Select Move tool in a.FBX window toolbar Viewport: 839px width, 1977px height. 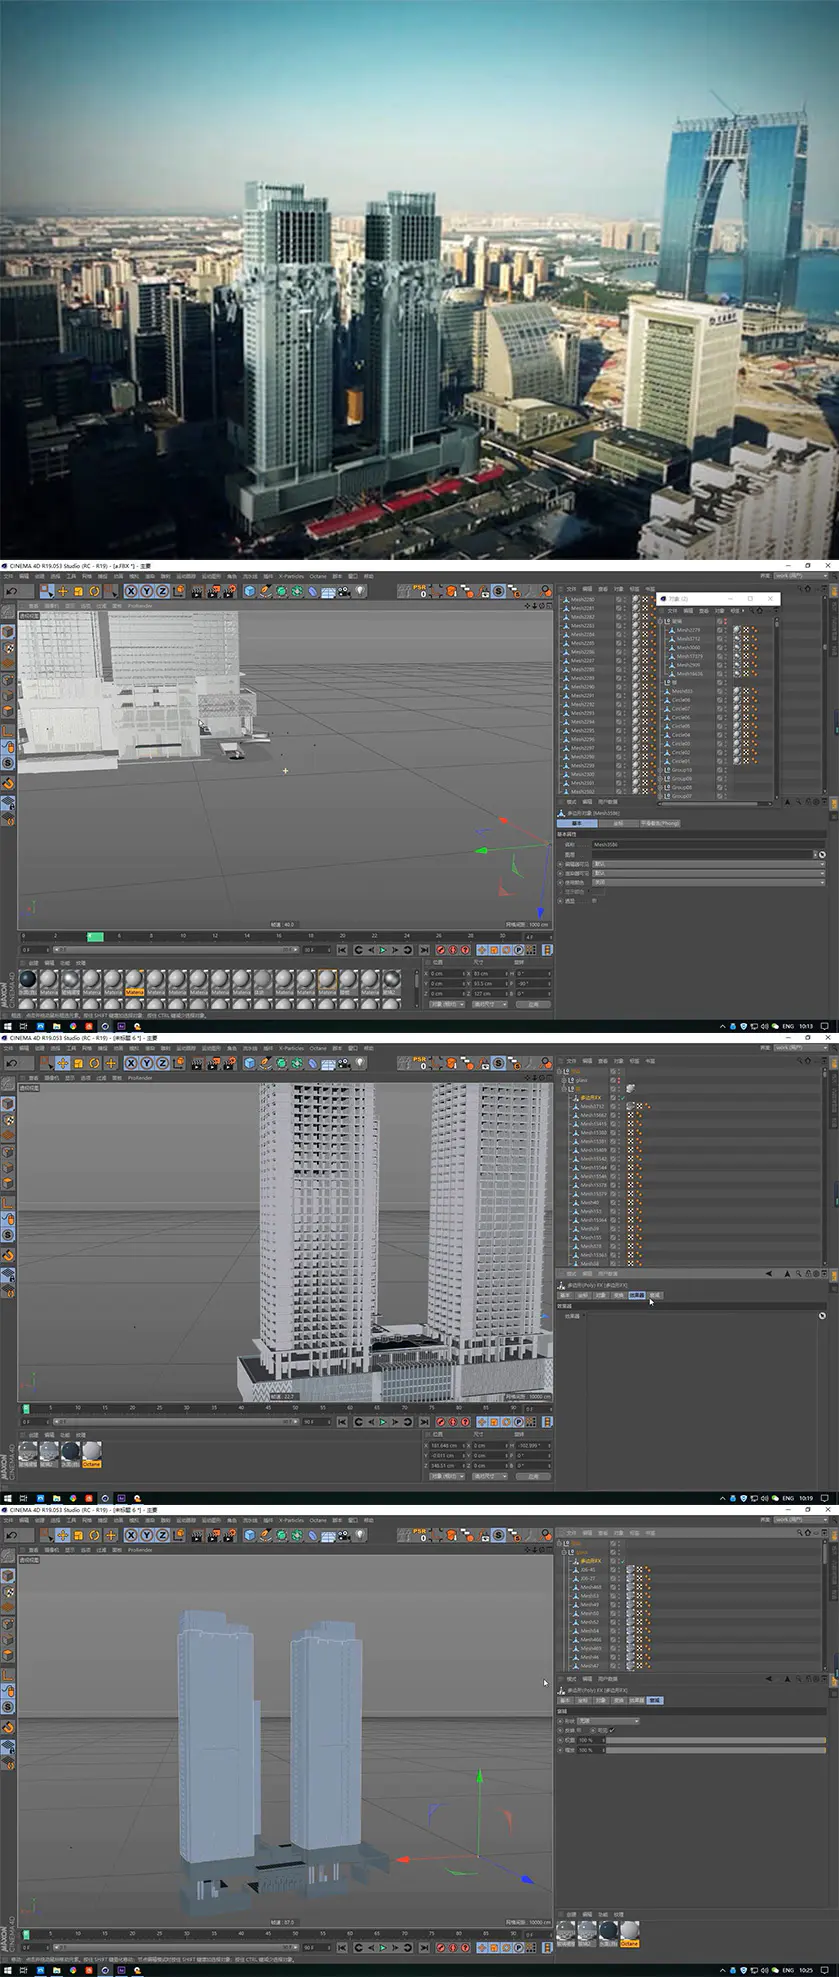(62, 591)
